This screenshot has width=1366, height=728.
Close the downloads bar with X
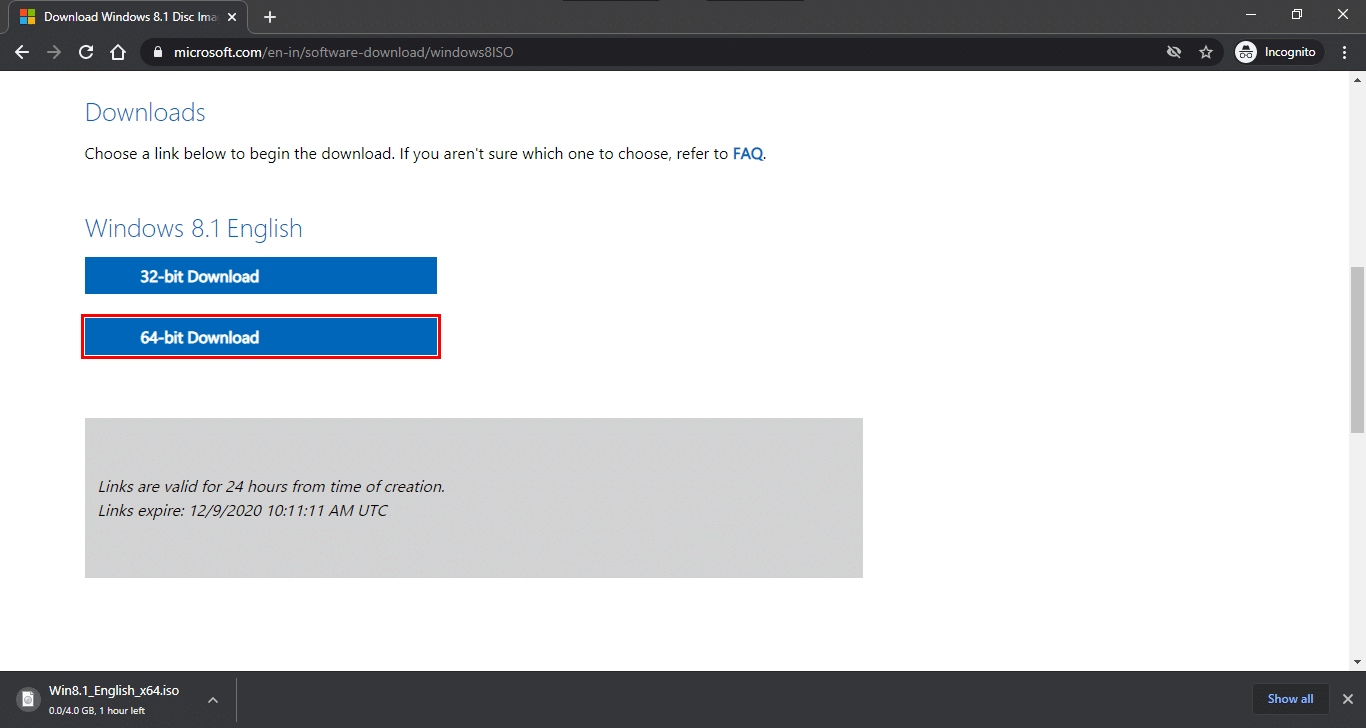tap(1346, 699)
